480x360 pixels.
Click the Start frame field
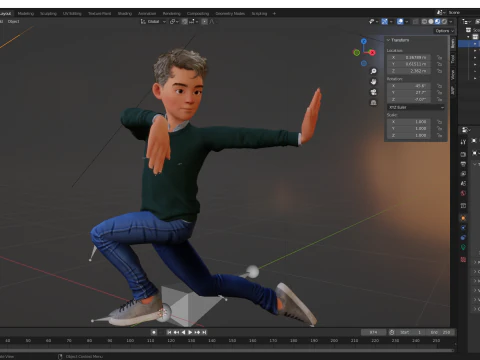tap(411, 332)
